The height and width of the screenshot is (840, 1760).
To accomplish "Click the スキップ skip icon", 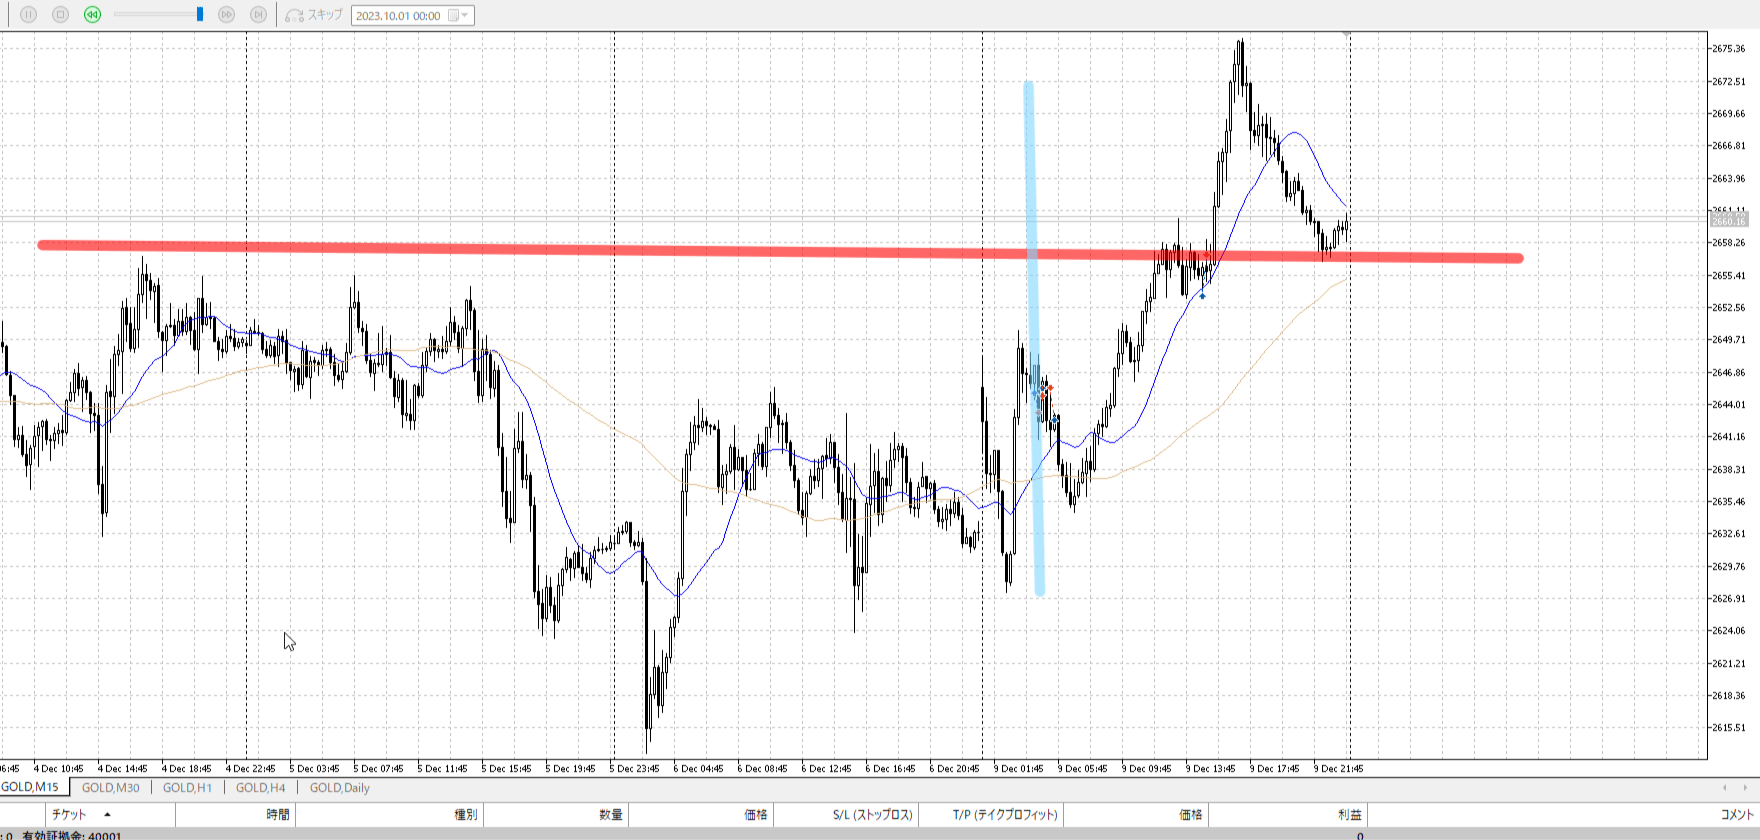I will click(x=295, y=16).
